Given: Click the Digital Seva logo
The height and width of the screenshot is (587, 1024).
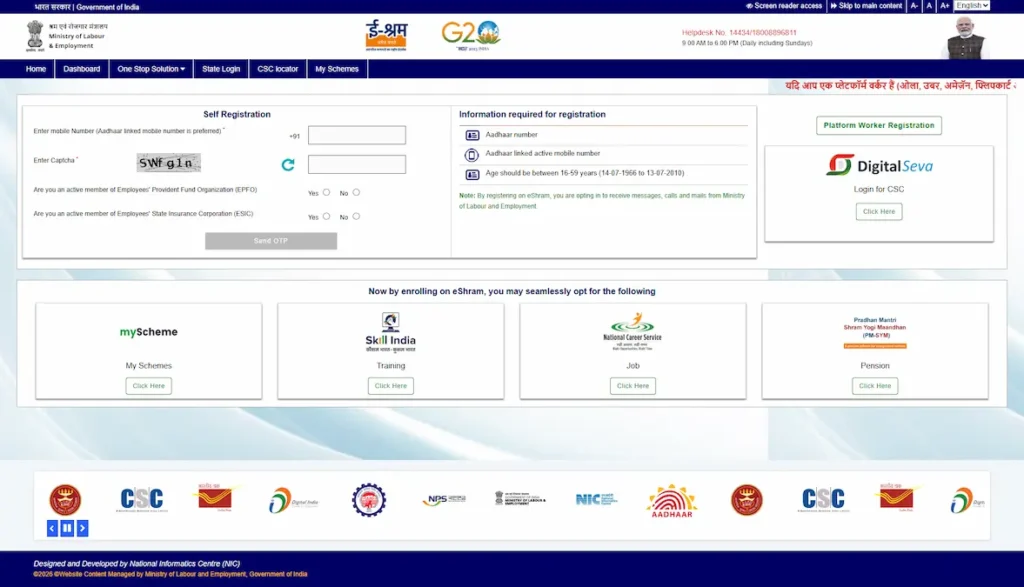Looking at the screenshot, I should (879, 165).
